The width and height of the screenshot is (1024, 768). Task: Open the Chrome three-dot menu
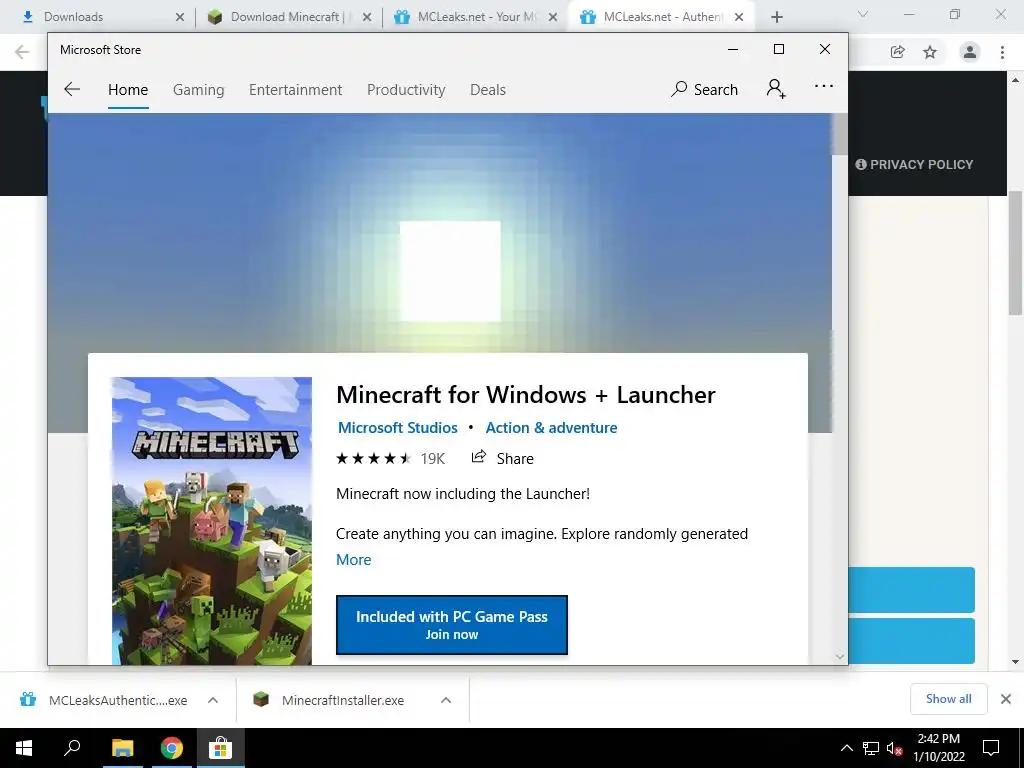click(1002, 52)
